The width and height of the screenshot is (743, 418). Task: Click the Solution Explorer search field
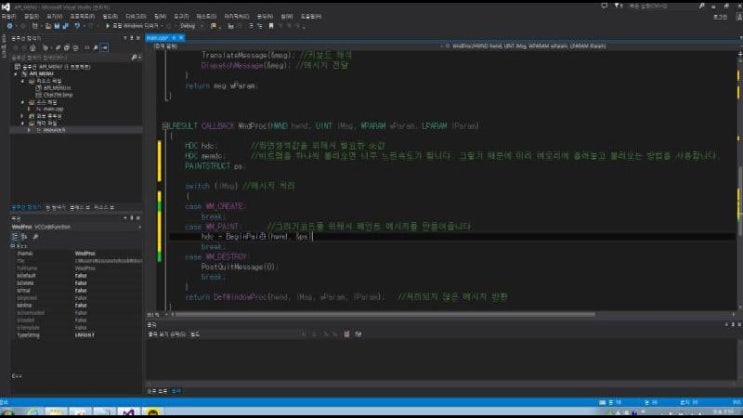click(x=65, y=56)
